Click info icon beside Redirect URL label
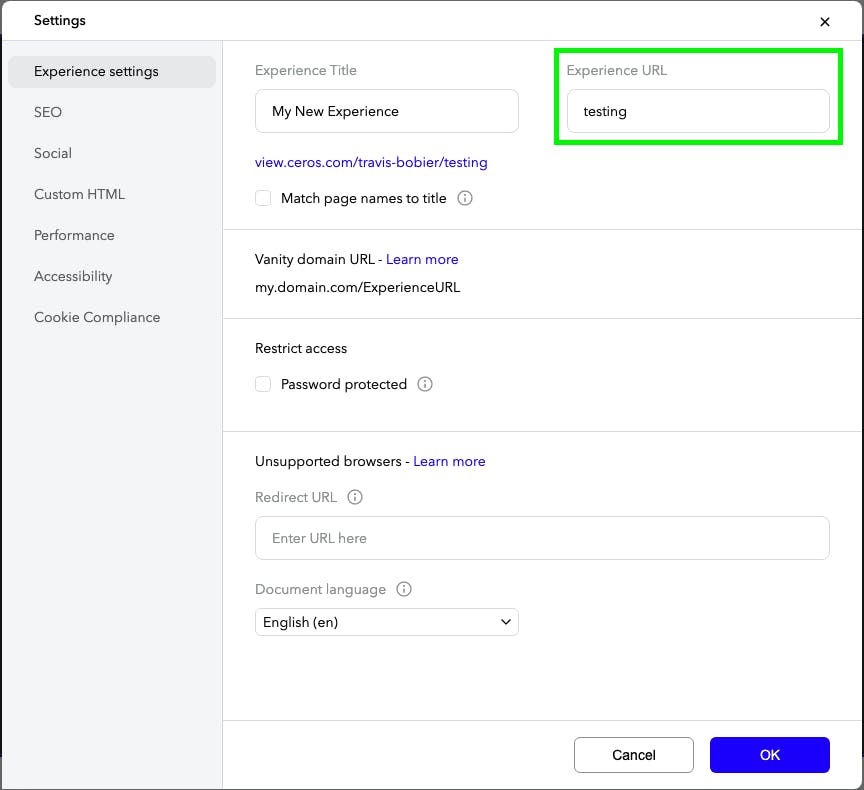Viewport: 864px width, 790px height. [355, 497]
